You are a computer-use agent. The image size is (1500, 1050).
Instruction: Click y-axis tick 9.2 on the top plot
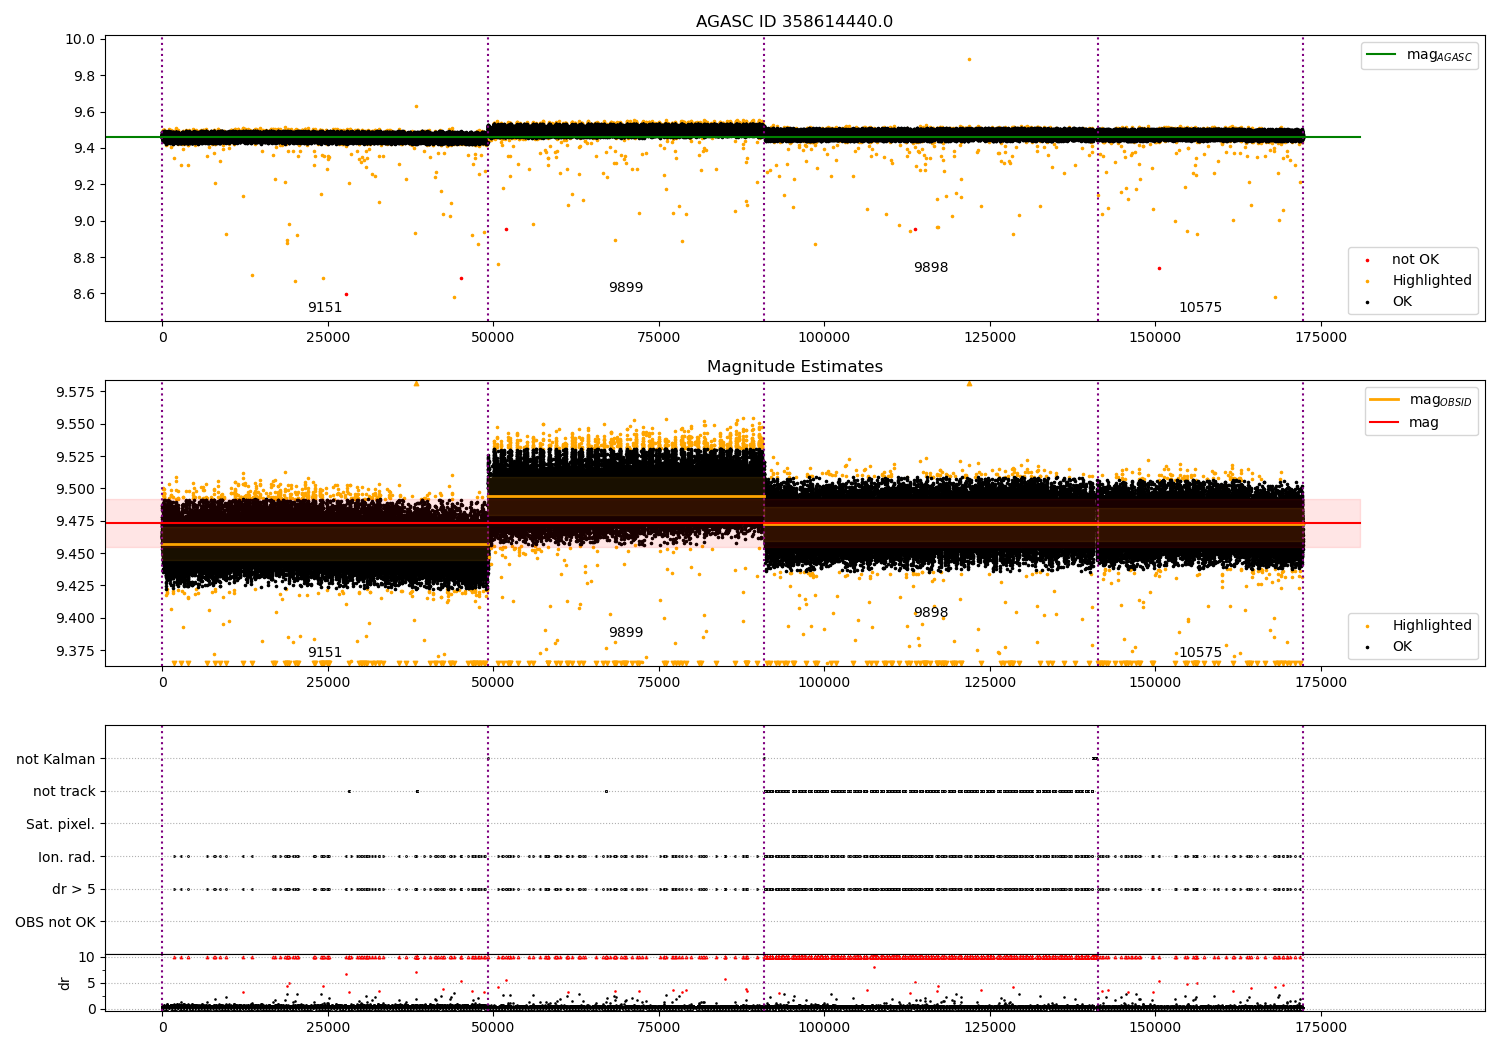tap(84, 185)
